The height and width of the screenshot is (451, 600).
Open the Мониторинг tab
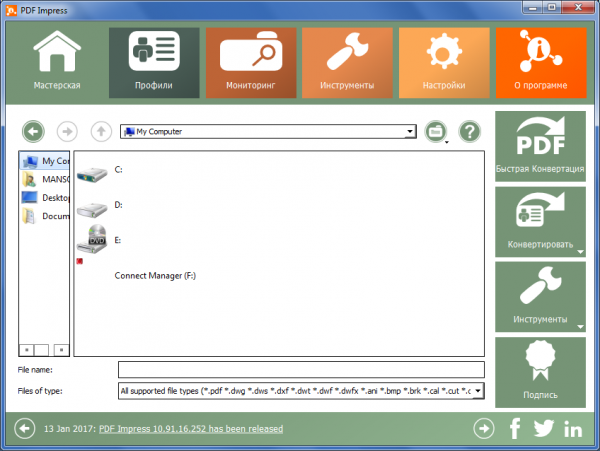click(x=251, y=62)
